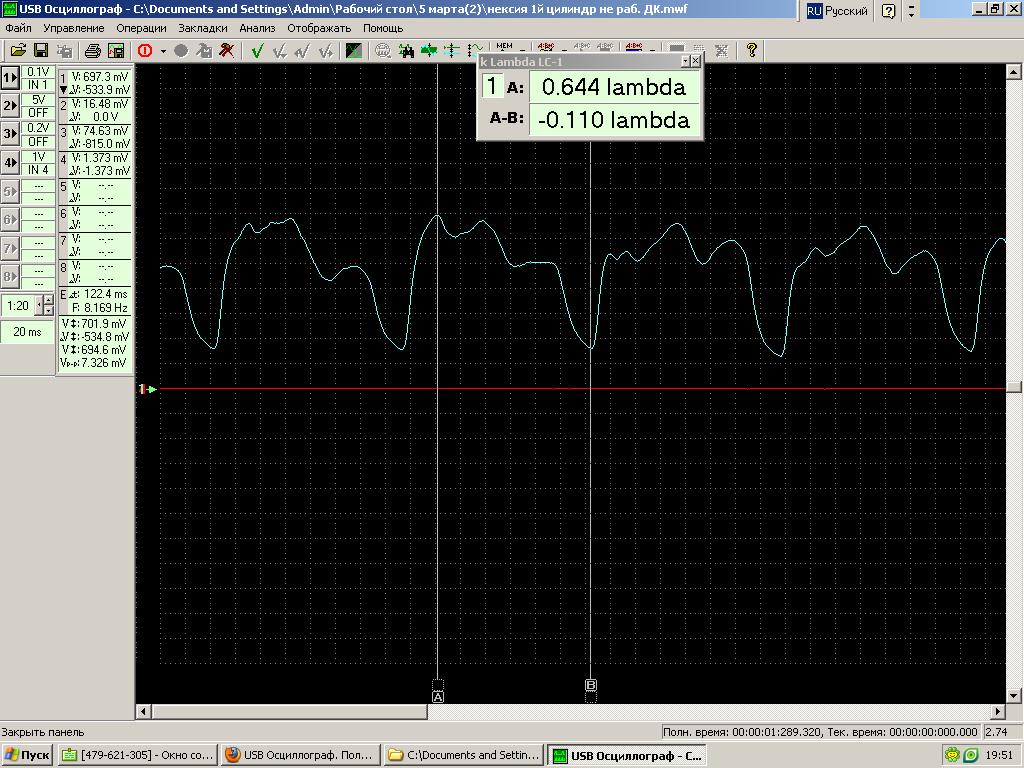Screen dimensions: 1024x768
Task: Open channel 3 voltage range 0.2V selector
Action: [38, 128]
